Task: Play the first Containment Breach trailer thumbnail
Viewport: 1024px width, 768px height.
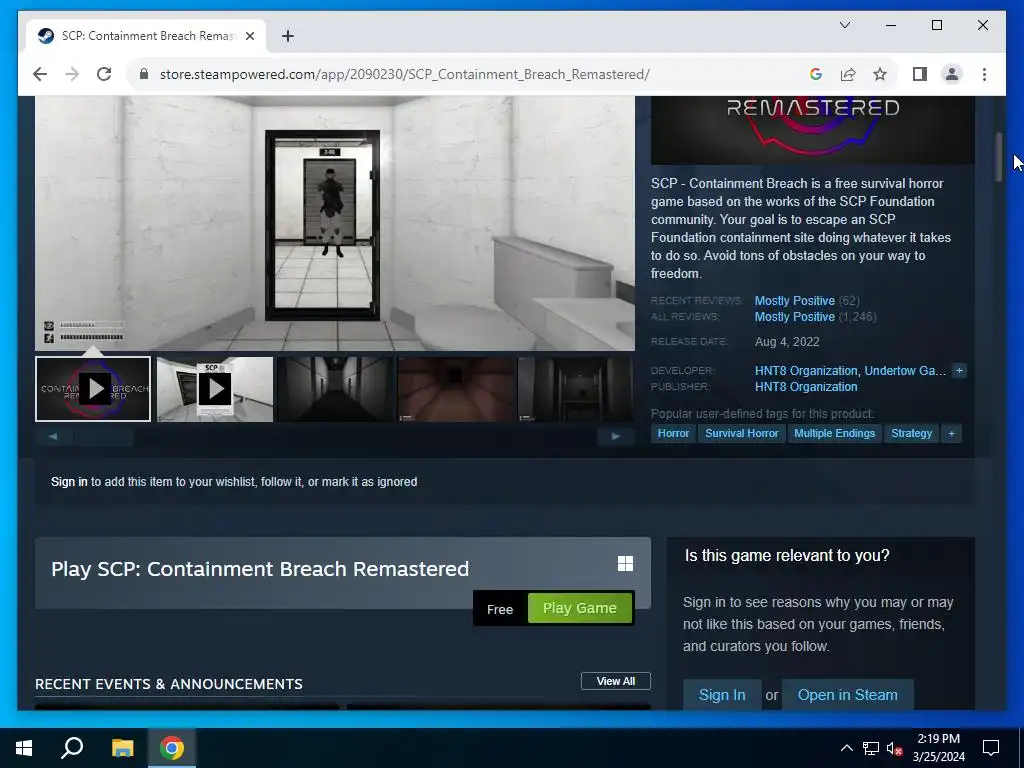Action: point(93,389)
